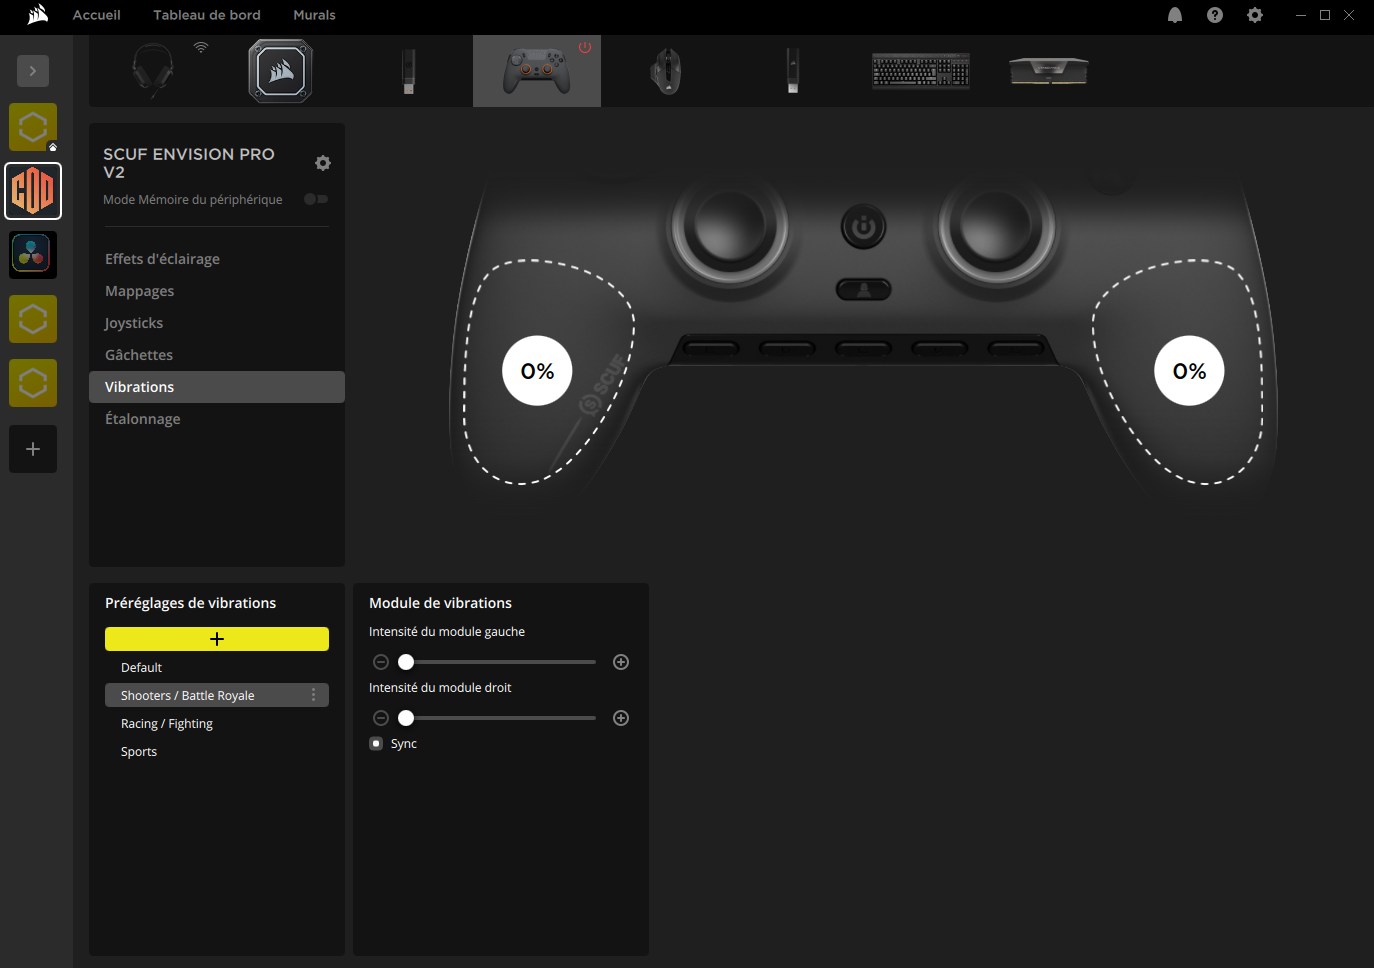The width and height of the screenshot is (1374, 968).
Task: Toggle the Sync checkbox
Action: pos(376,743)
